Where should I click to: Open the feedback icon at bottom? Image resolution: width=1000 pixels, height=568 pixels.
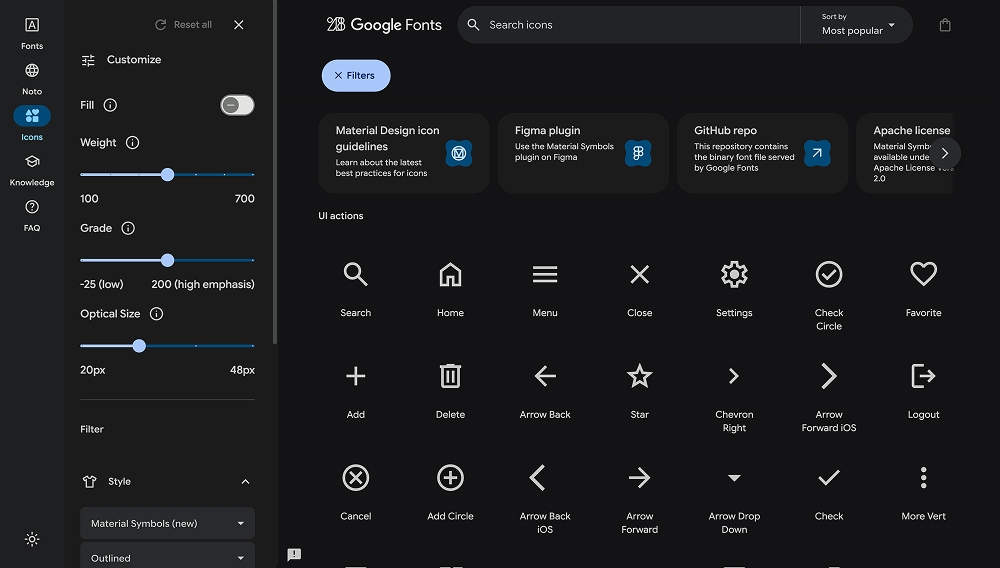[x=294, y=554]
